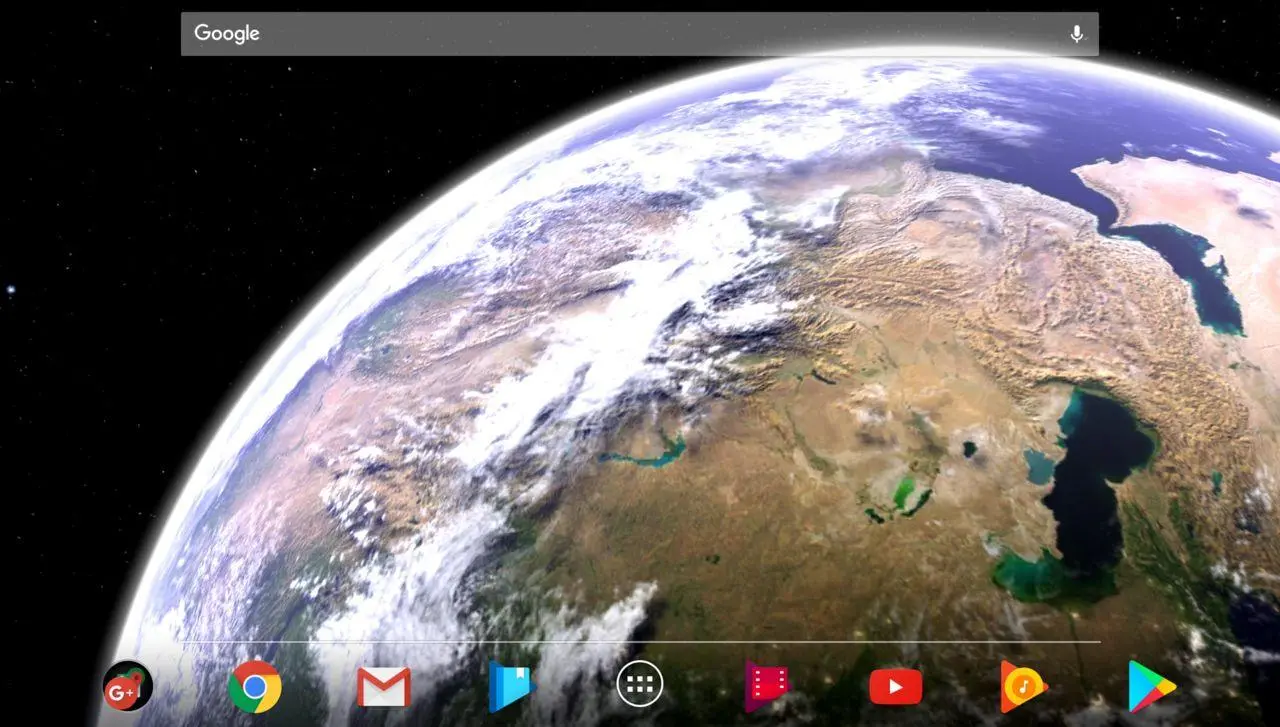The image size is (1280, 727).
Task: Open Google Play Books
Action: point(512,686)
